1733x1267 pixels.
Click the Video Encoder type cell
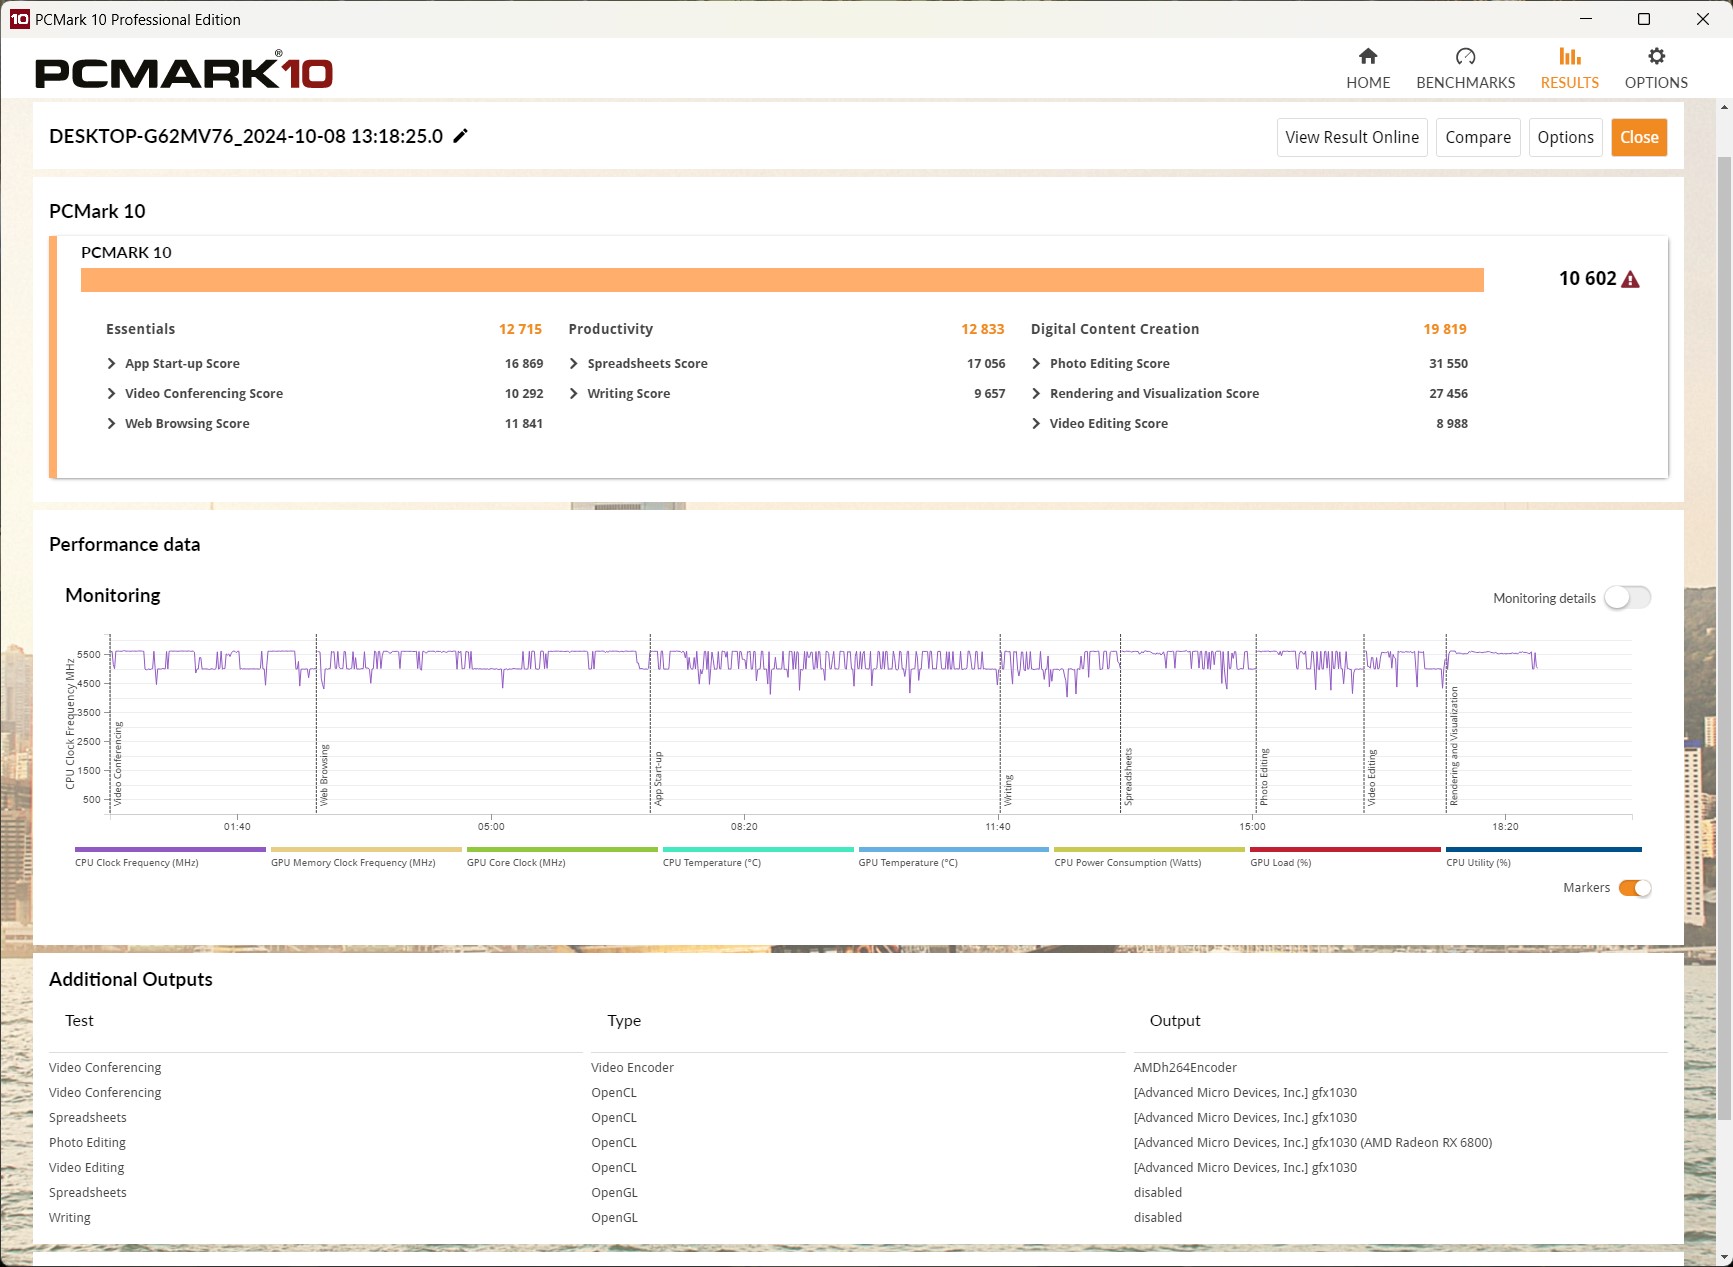[632, 1068]
